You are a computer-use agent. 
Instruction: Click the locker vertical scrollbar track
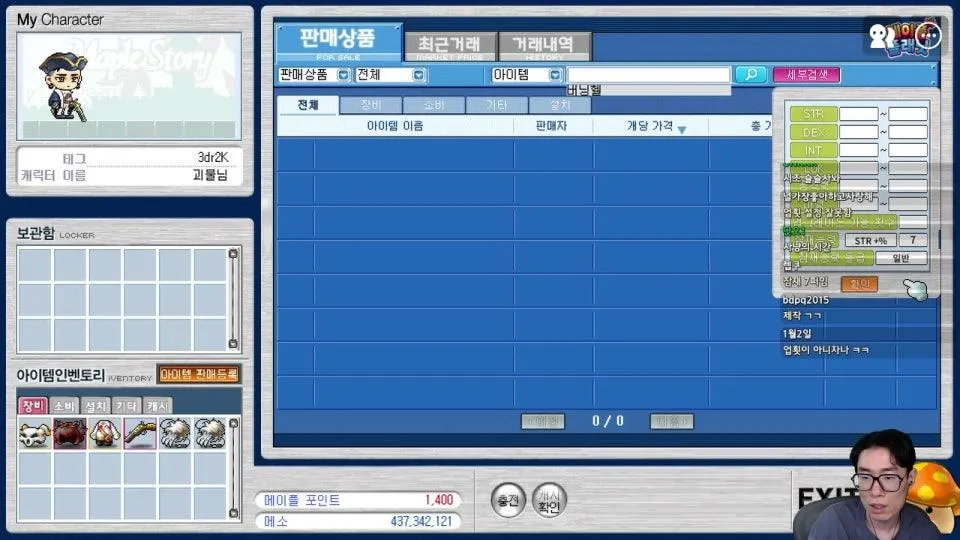pyautogui.click(x=233, y=299)
